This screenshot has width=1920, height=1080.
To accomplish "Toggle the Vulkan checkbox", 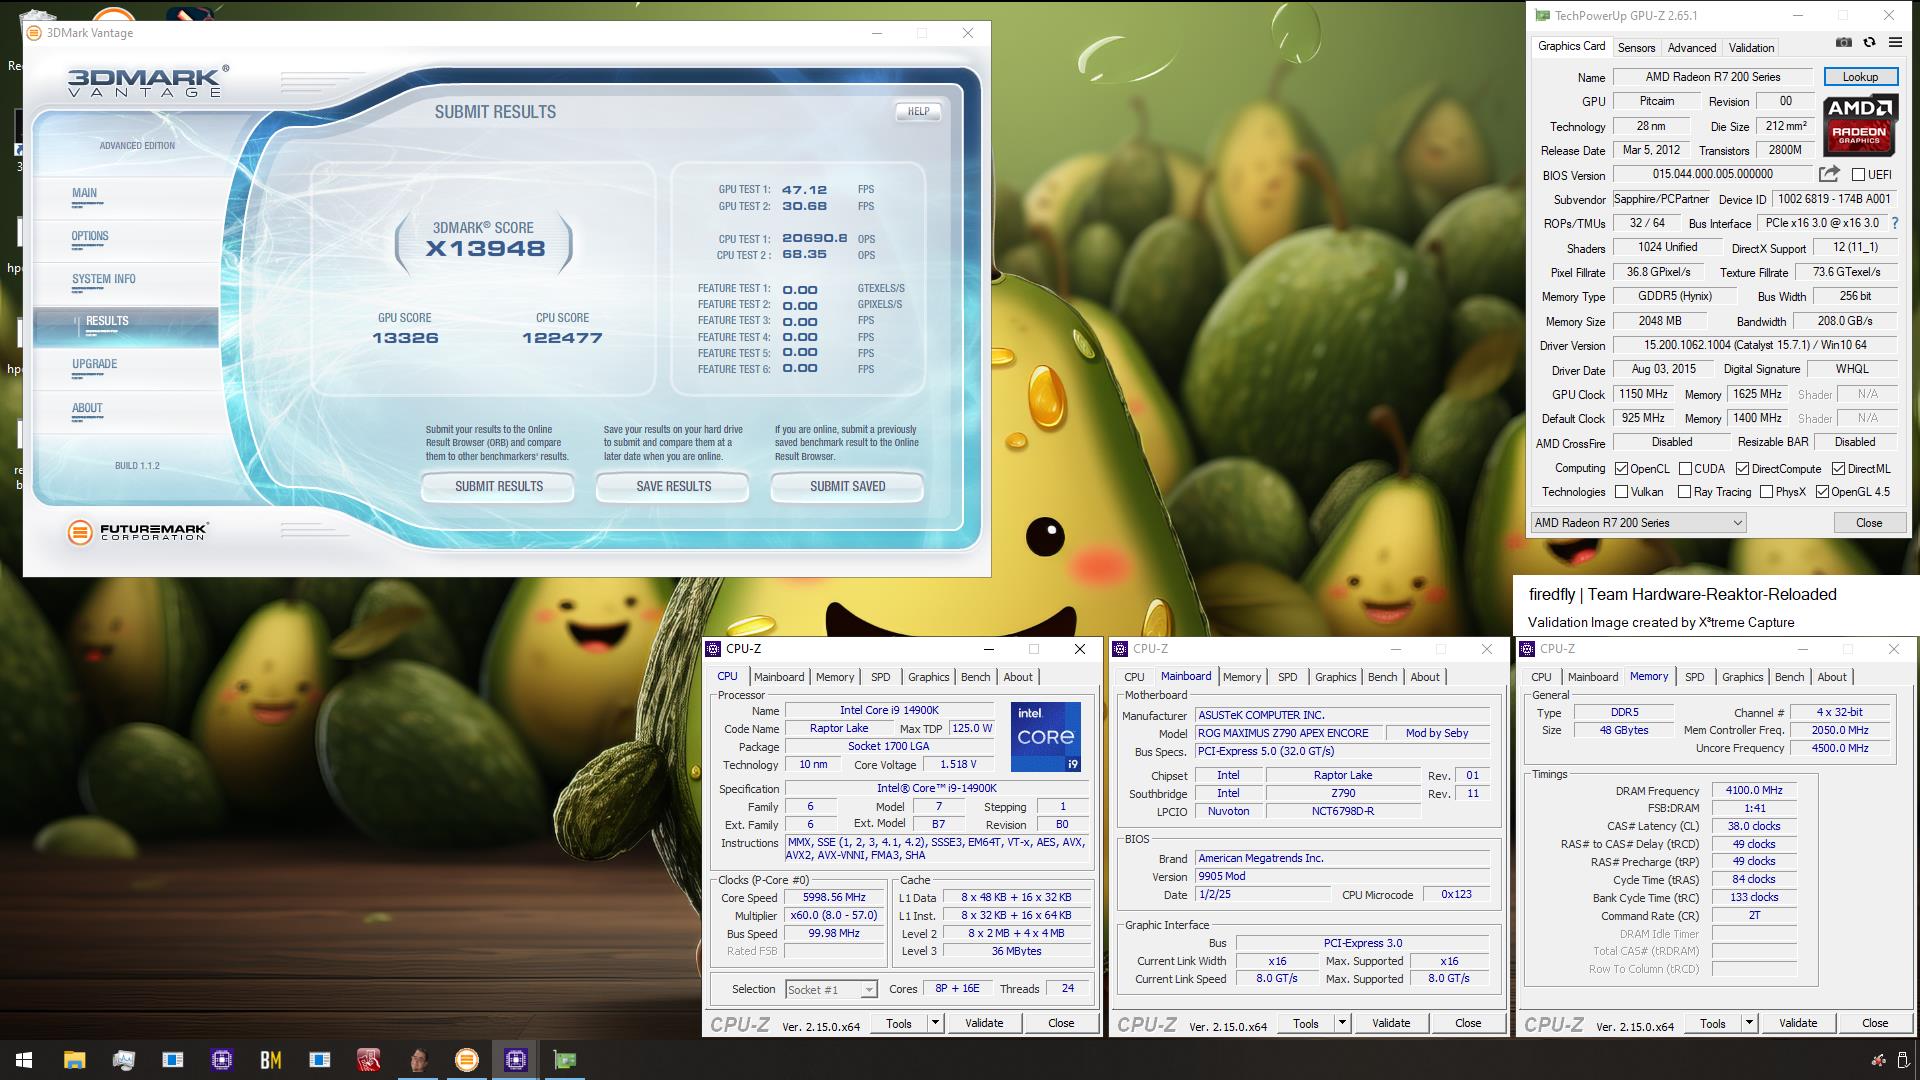I will (x=1621, y=492).
